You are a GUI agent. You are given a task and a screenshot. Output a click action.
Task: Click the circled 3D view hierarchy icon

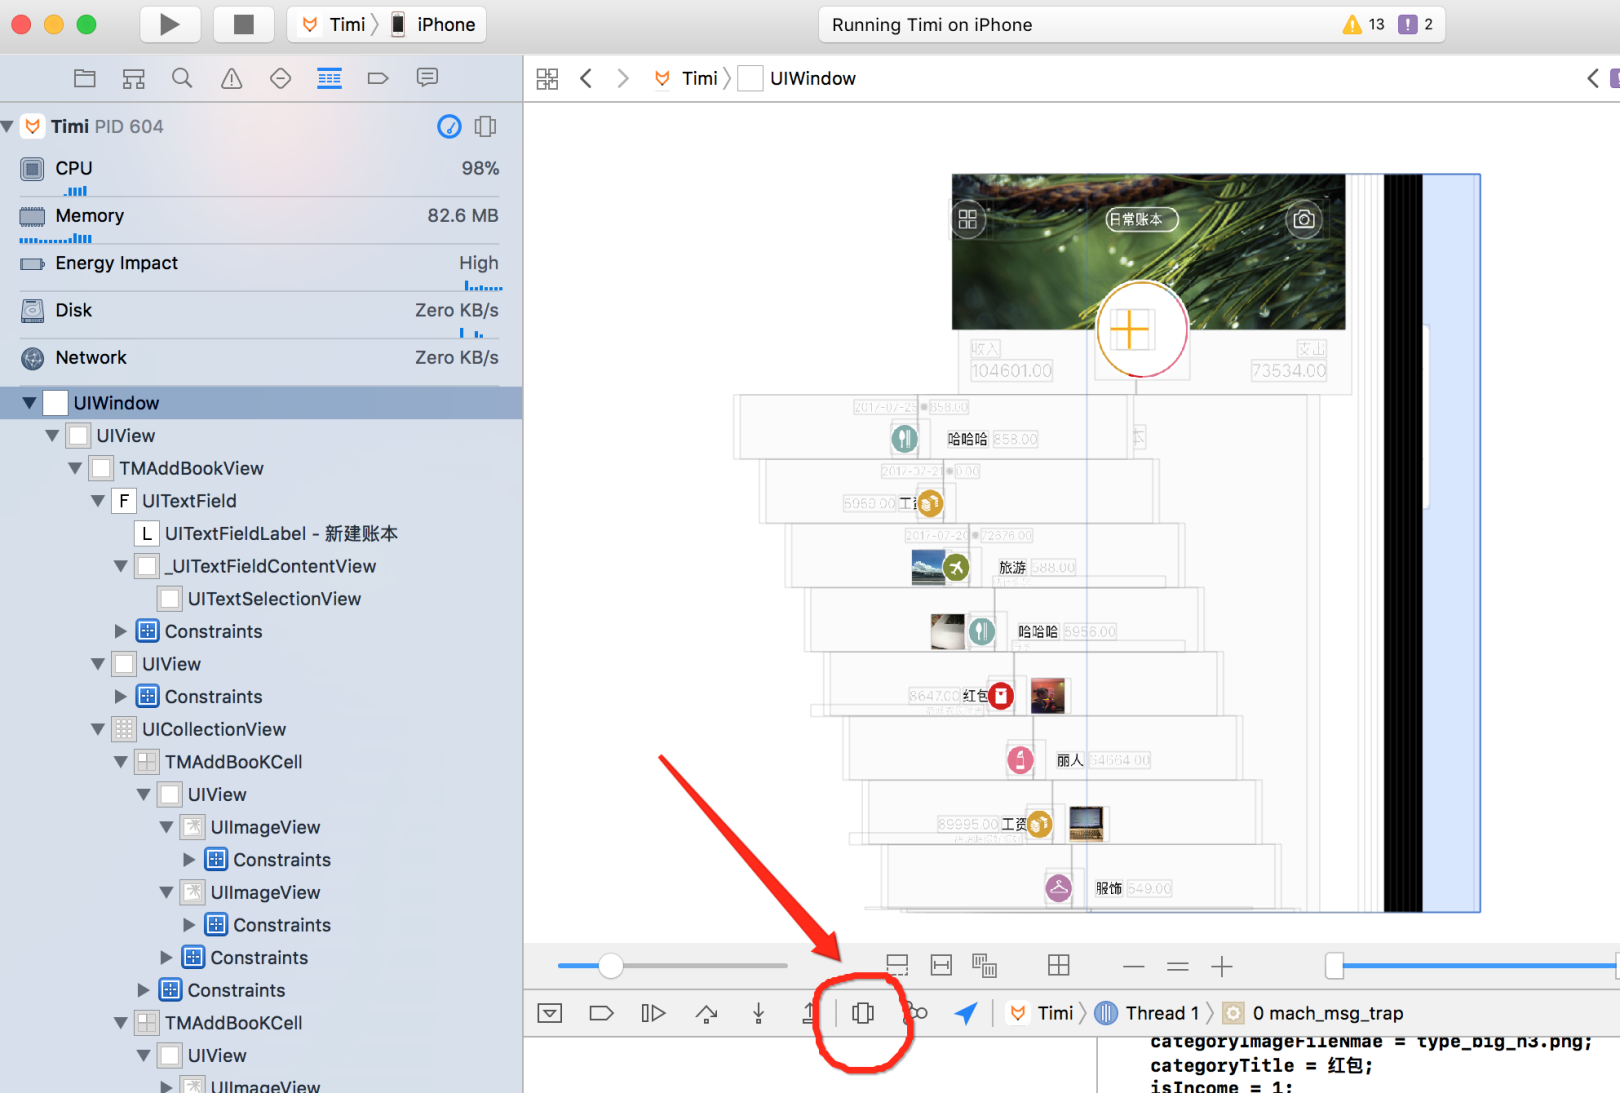click(x=862, y=1013)
